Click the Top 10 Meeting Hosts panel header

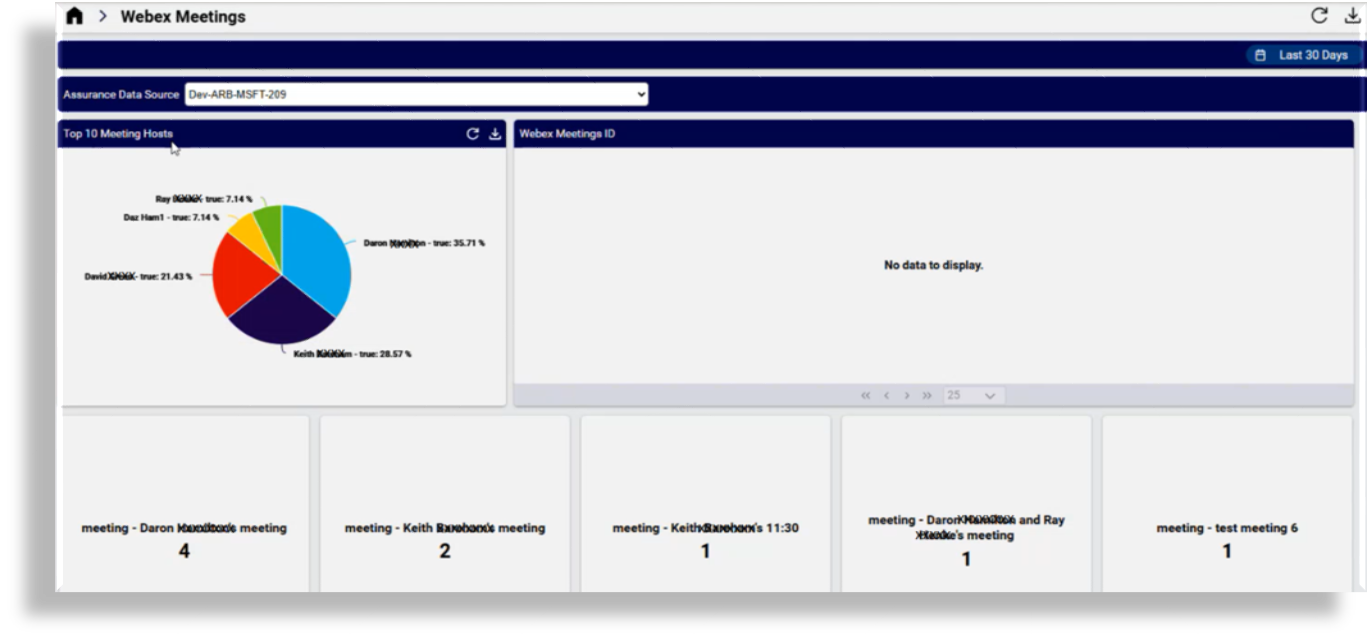point(118,132)
